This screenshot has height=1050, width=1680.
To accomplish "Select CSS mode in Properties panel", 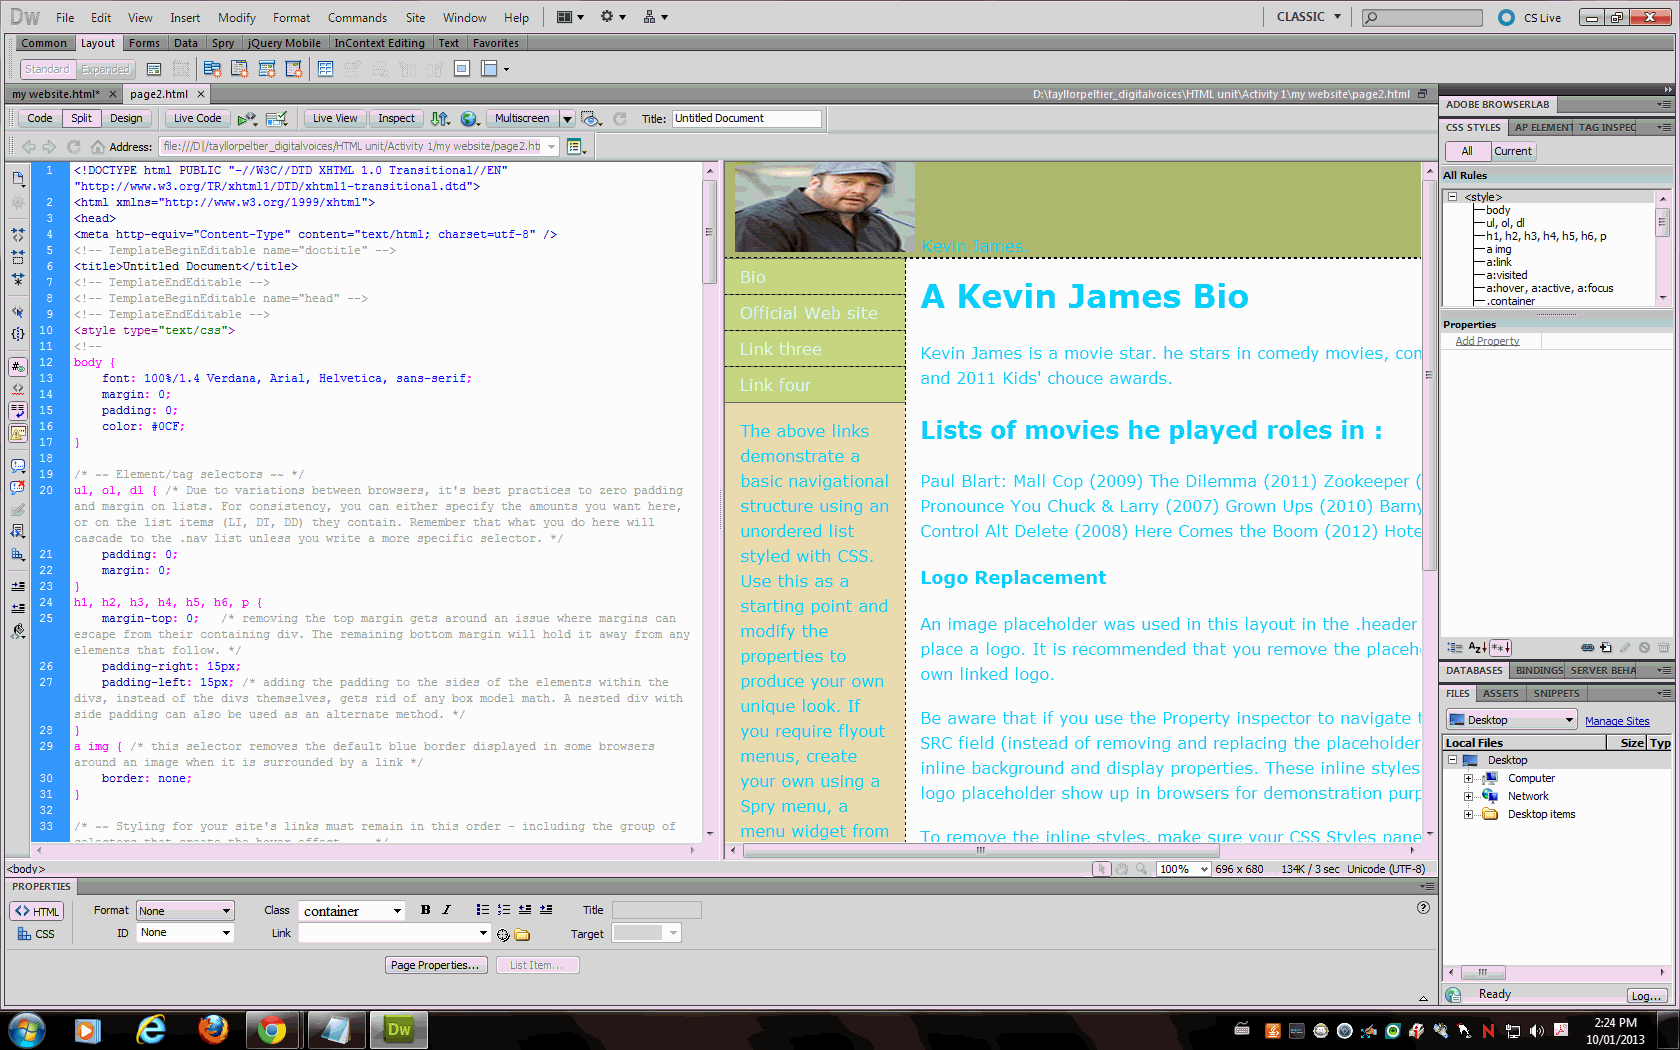I will 36,934.
